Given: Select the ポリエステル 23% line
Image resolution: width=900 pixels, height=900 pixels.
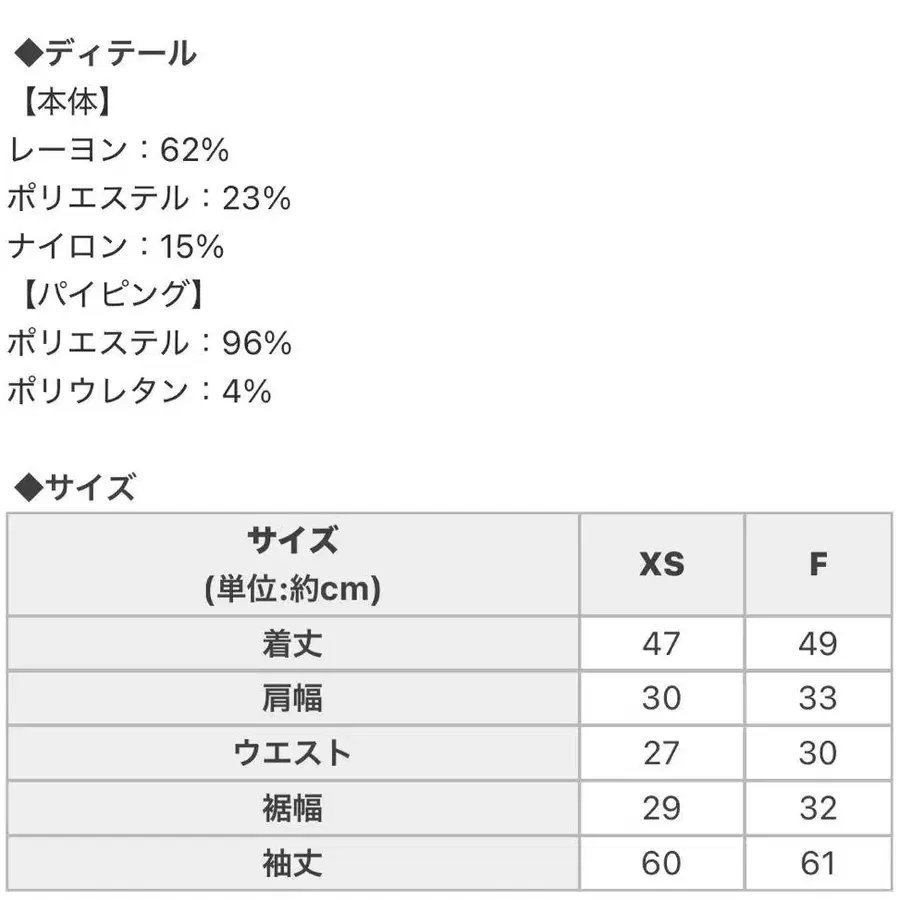Looking at the screenshot, I should (148, 198).
